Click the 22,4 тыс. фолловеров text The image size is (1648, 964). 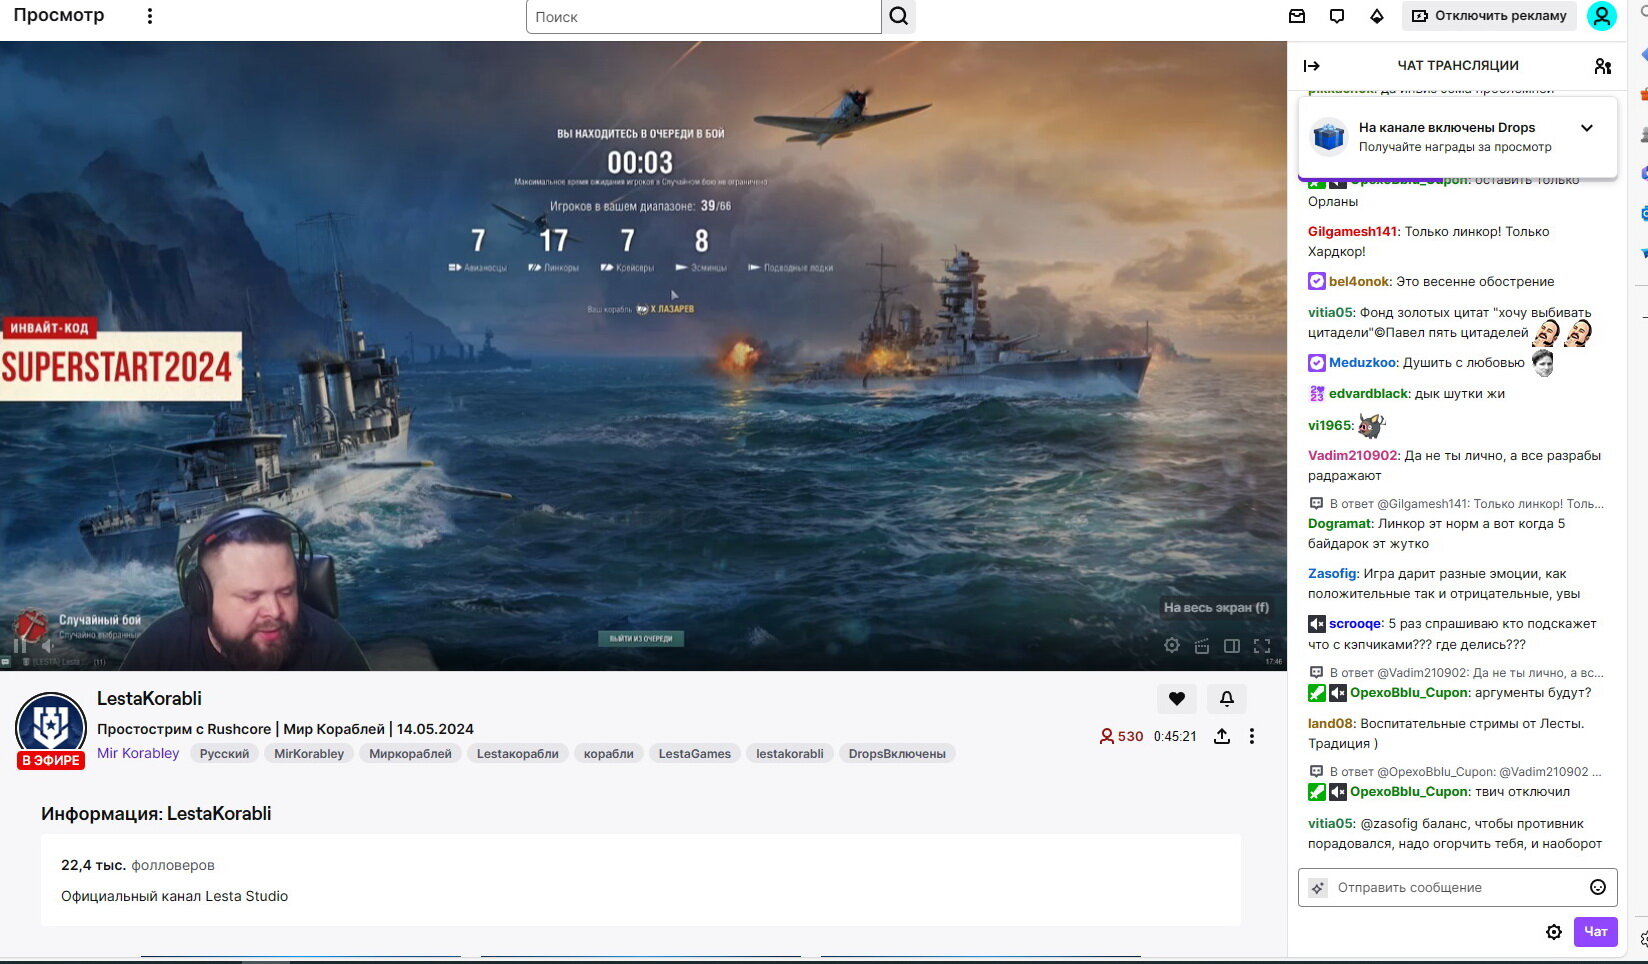coord(138,865)
